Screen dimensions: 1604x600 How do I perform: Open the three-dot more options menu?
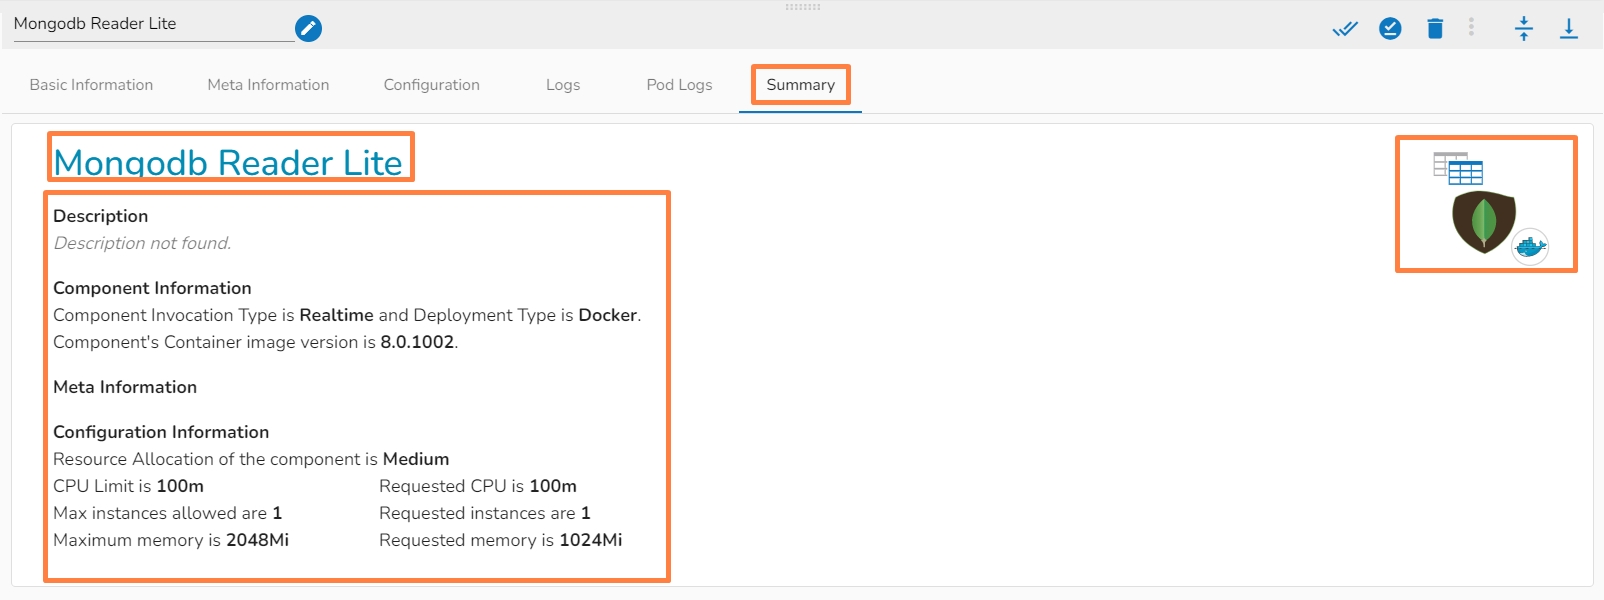point(1471,27)
